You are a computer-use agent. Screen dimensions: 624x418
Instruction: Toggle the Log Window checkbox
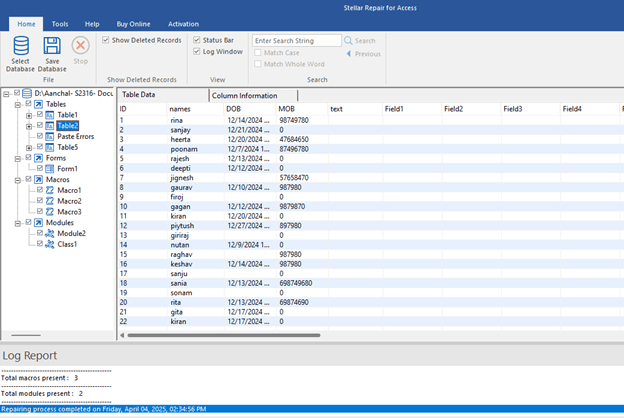[196, 51]
